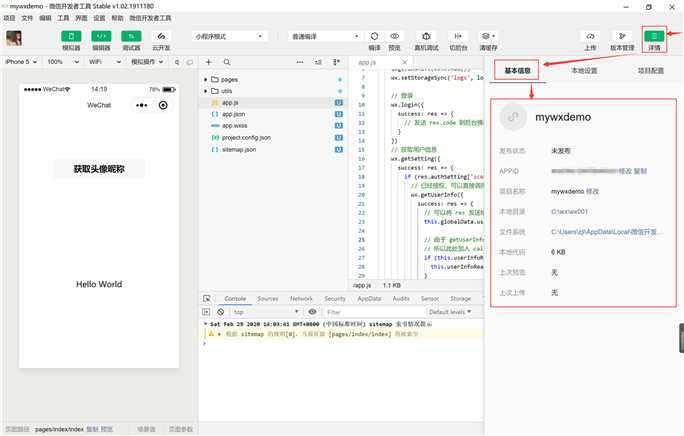684x436 pixels.
Task: Click the 项目 menu
Action: (9, 18)
